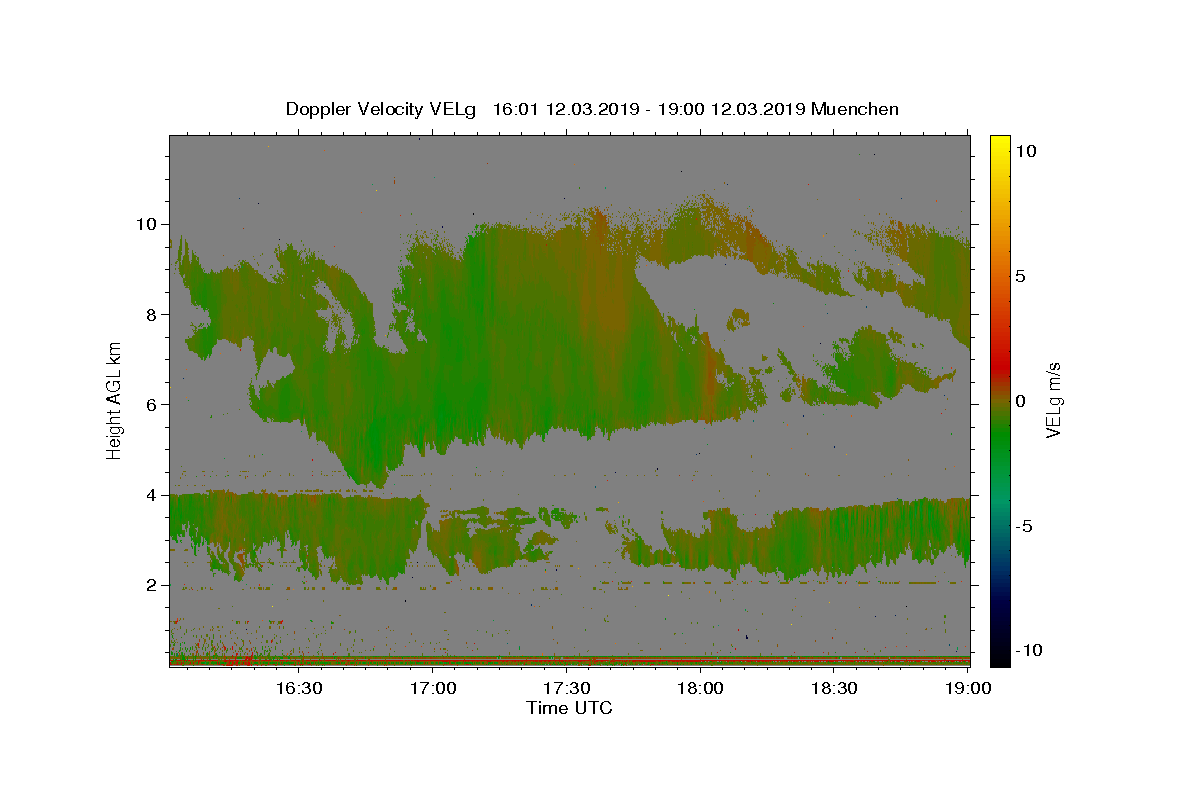Click the height label '2' on y-axis

tap(151, 585)
